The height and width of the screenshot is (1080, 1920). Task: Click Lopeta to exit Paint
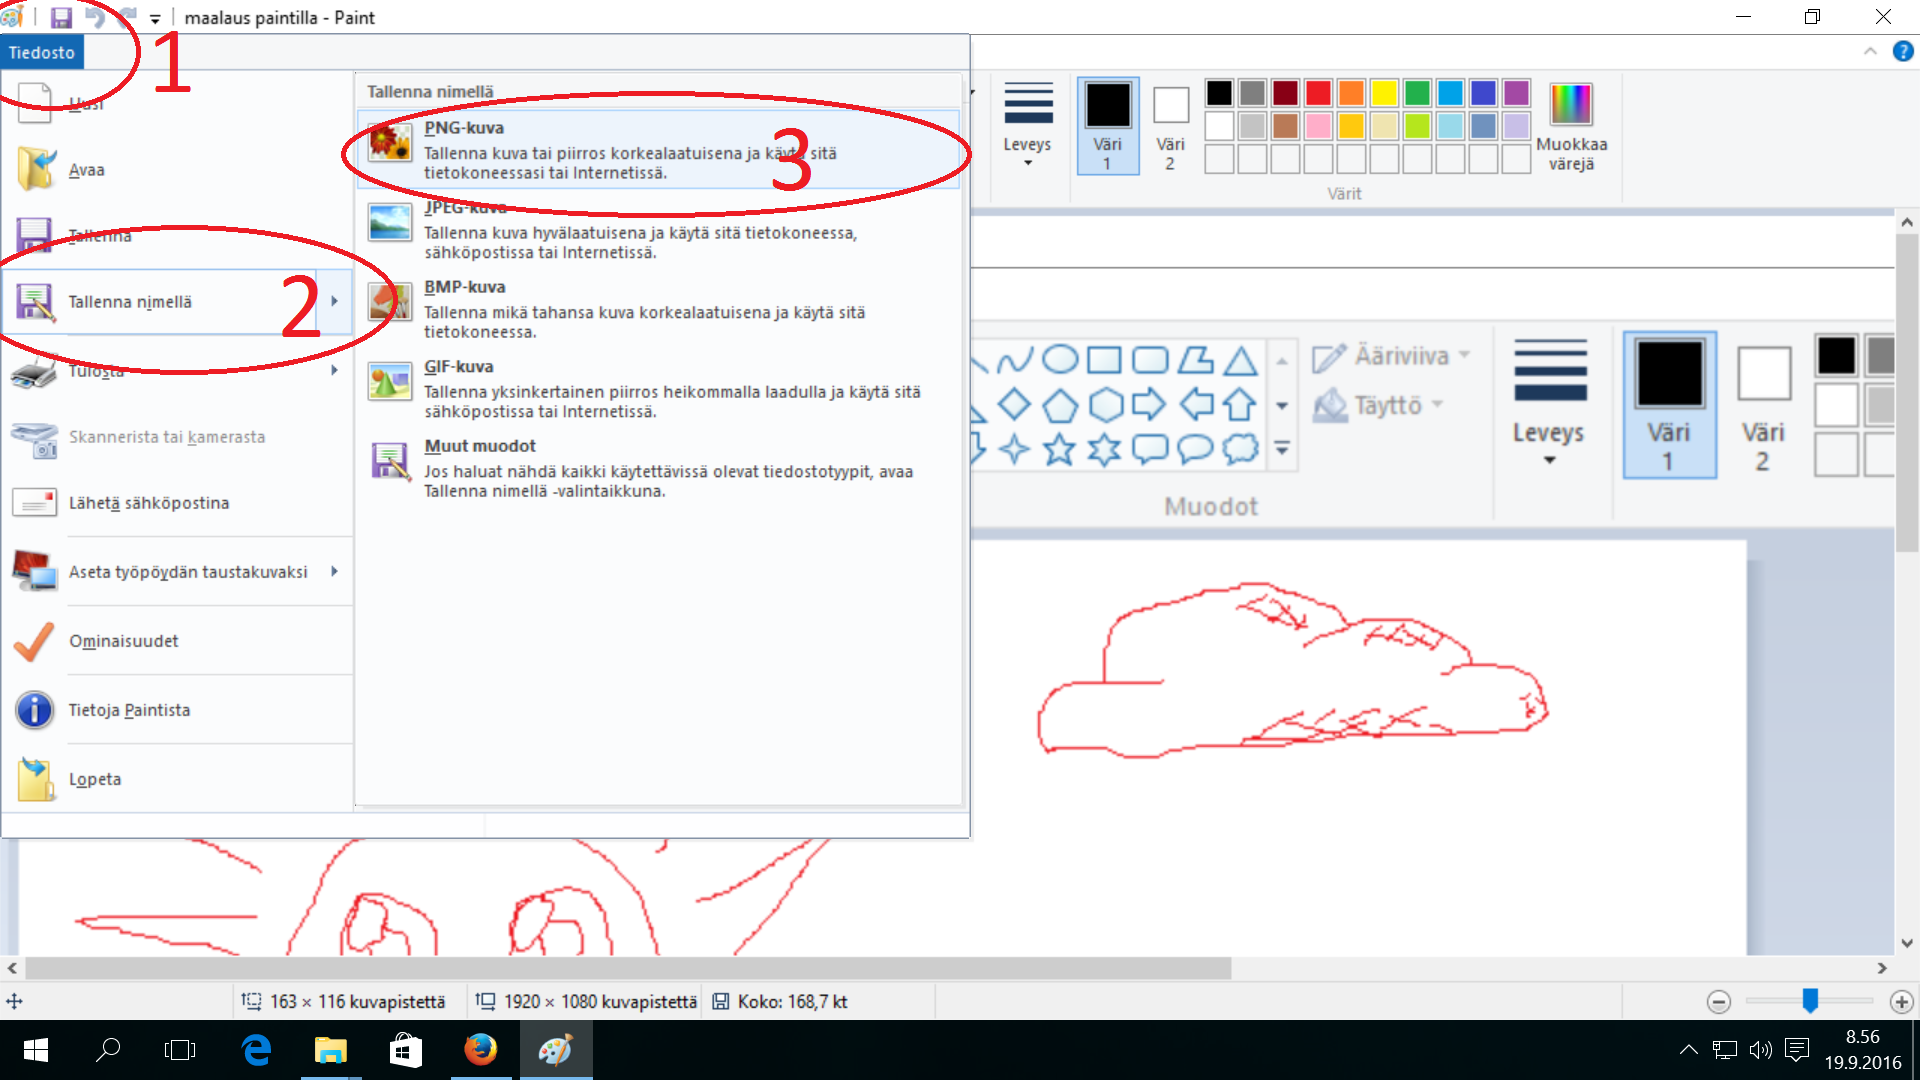point(95,779)
